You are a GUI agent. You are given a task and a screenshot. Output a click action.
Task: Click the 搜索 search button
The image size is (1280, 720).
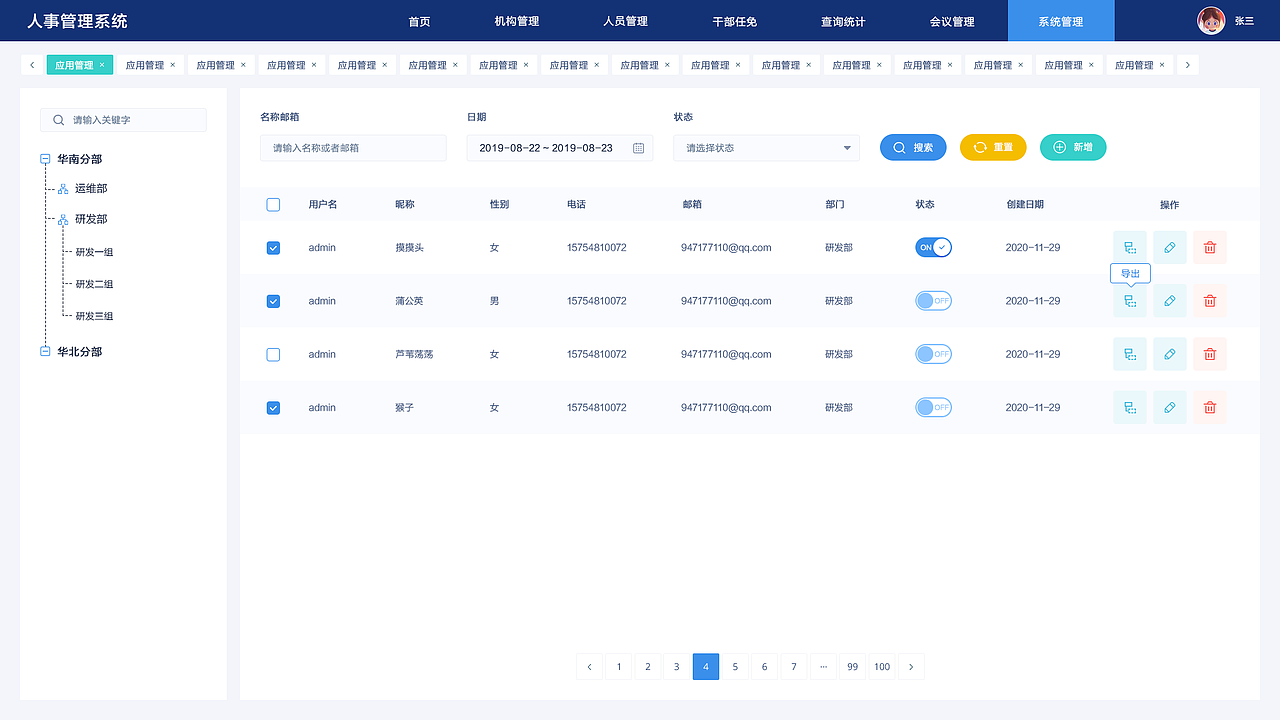pyautogui.click(x=913, y=147)
